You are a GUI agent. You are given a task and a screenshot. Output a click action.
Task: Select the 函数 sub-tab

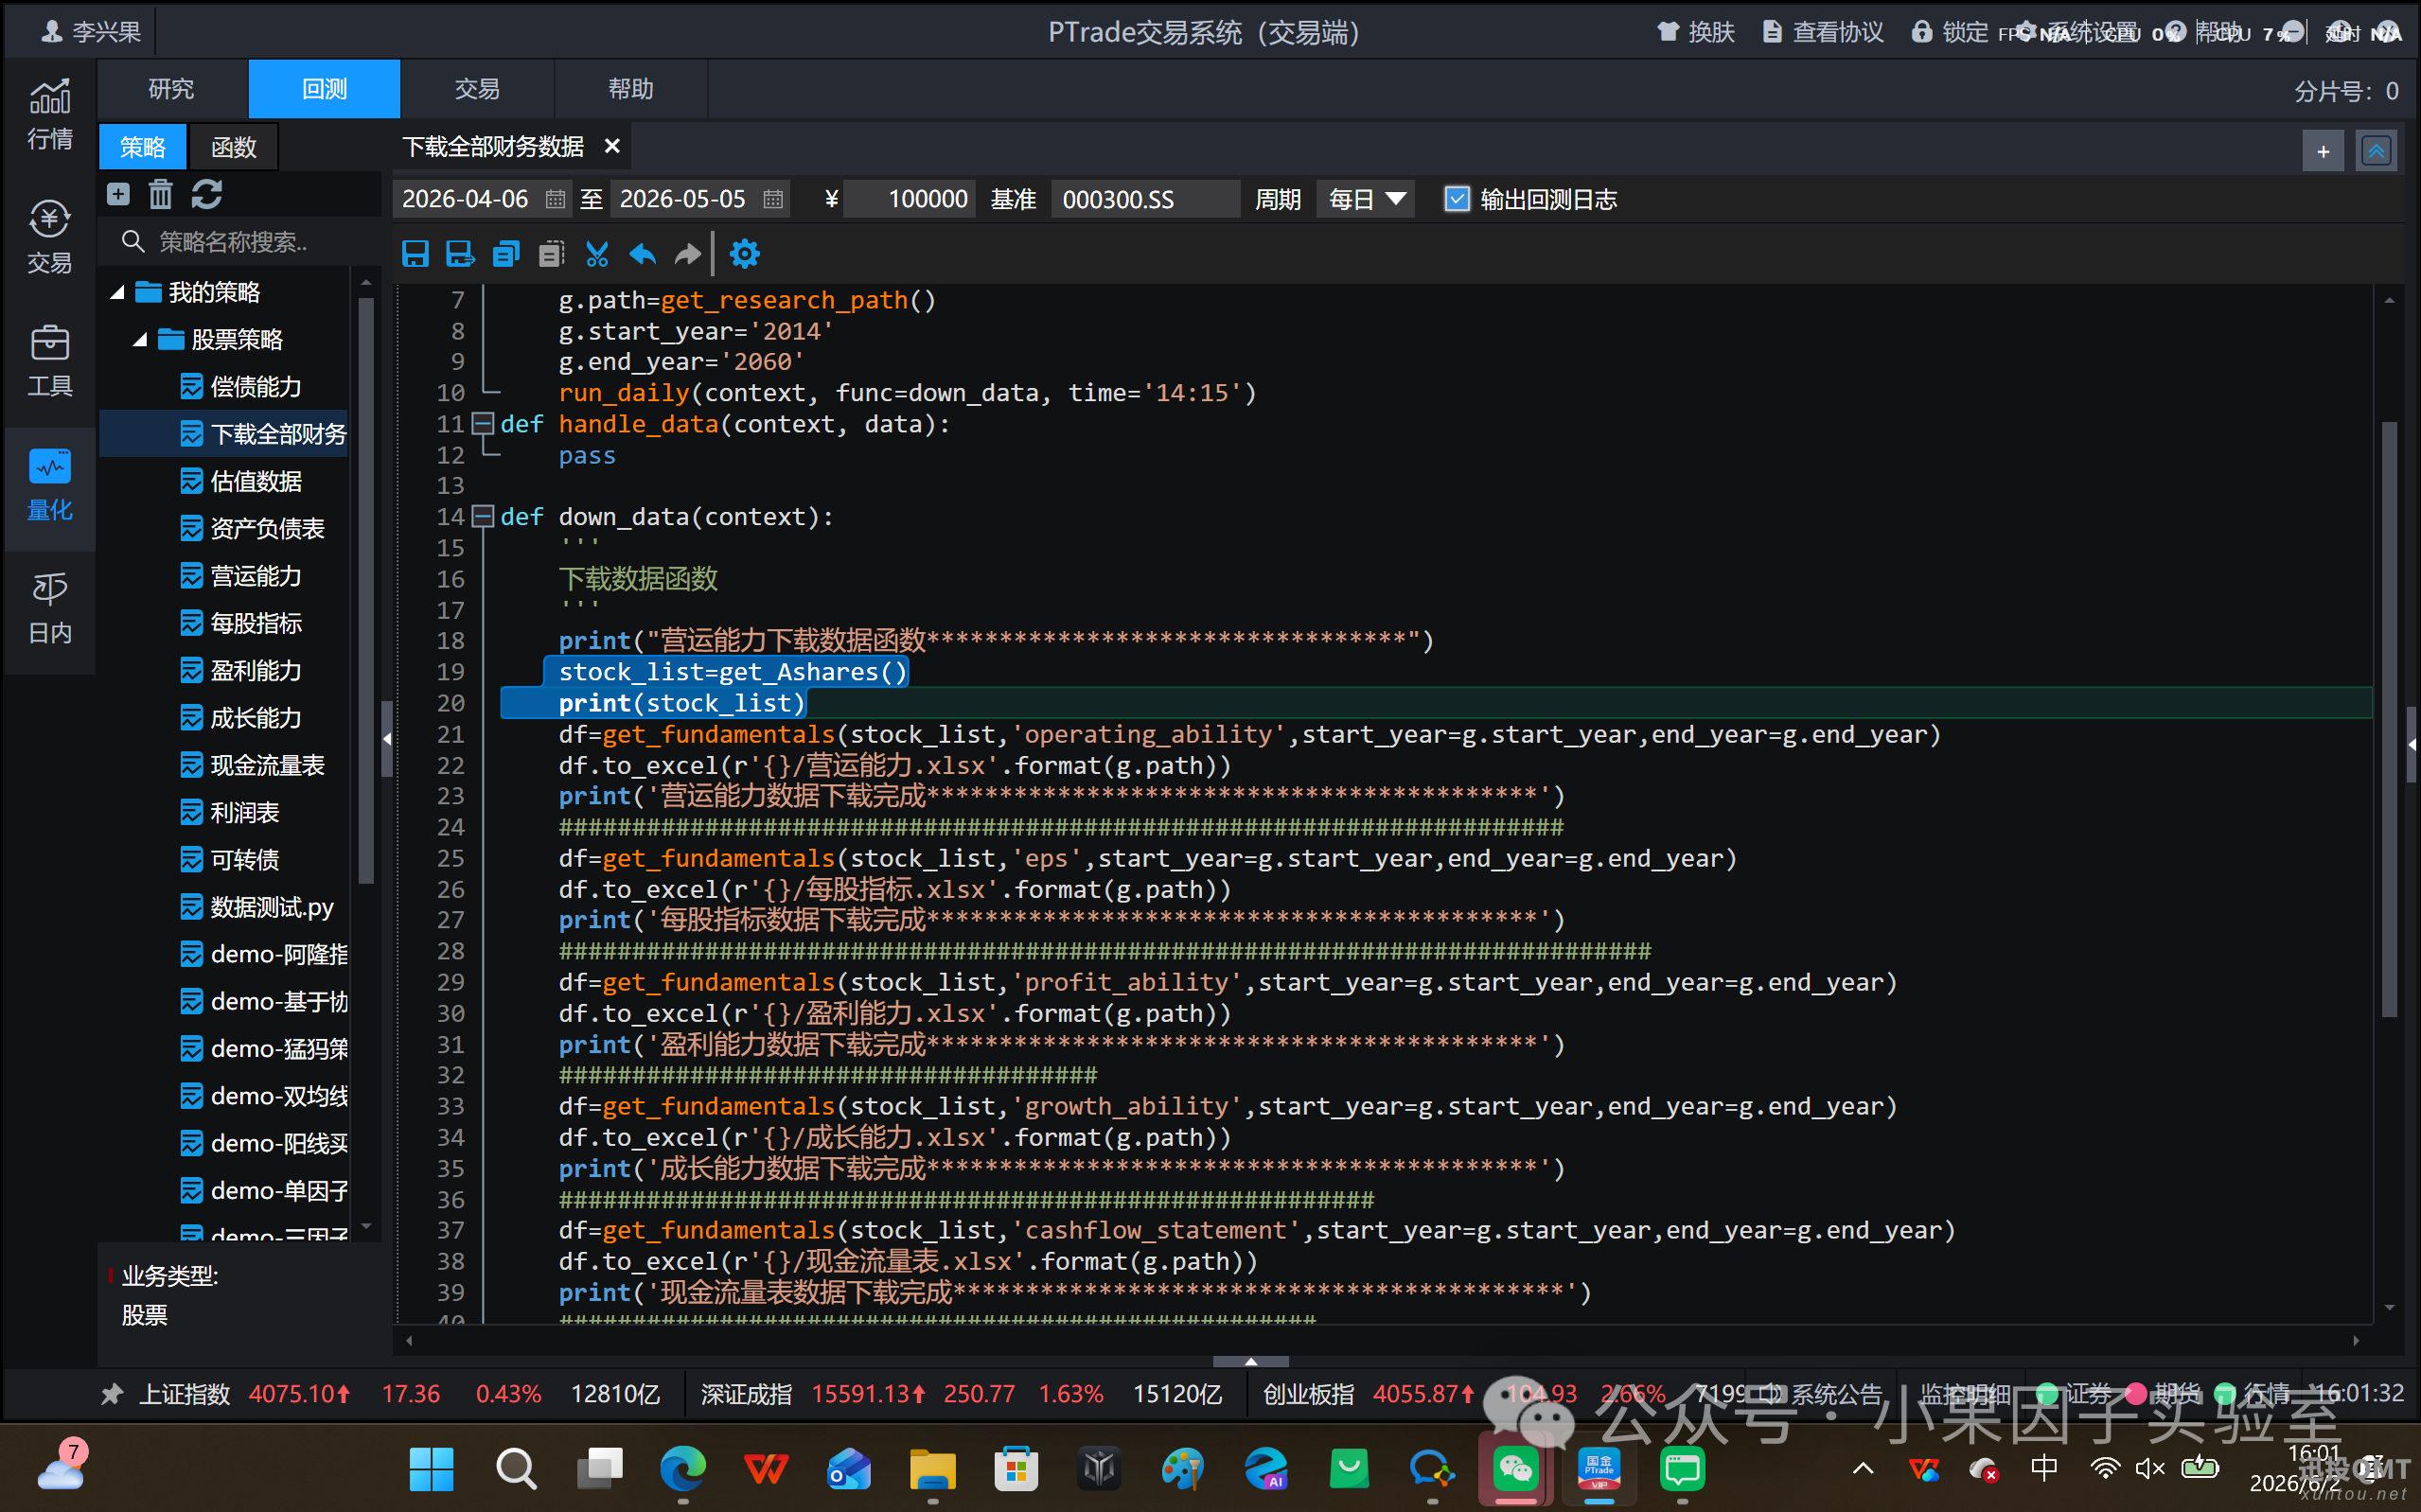tap(234, 147)
